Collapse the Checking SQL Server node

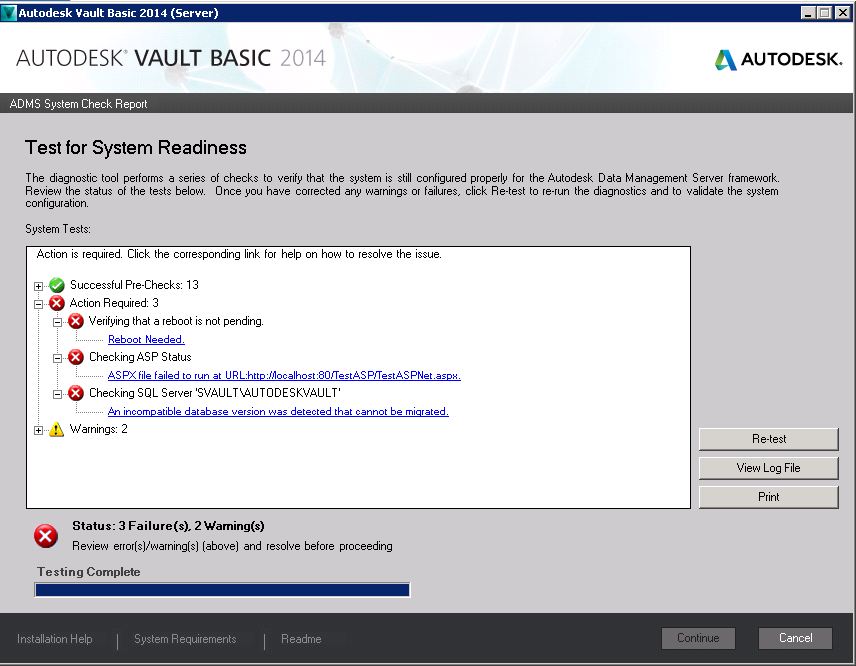pyautogui.click(x=57, y=394)
